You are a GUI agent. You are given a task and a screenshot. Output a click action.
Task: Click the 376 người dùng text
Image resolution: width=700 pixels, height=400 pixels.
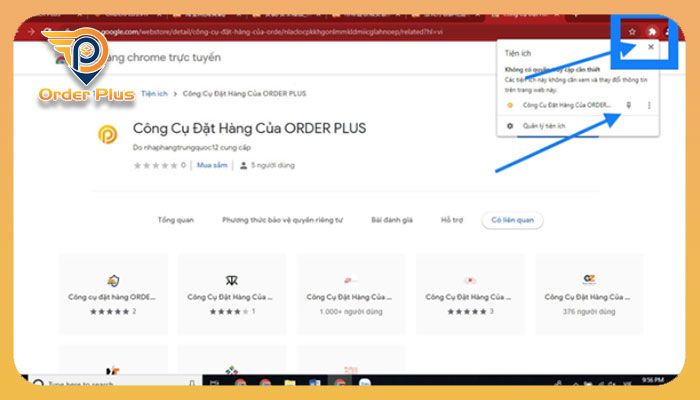pos(589,312)
